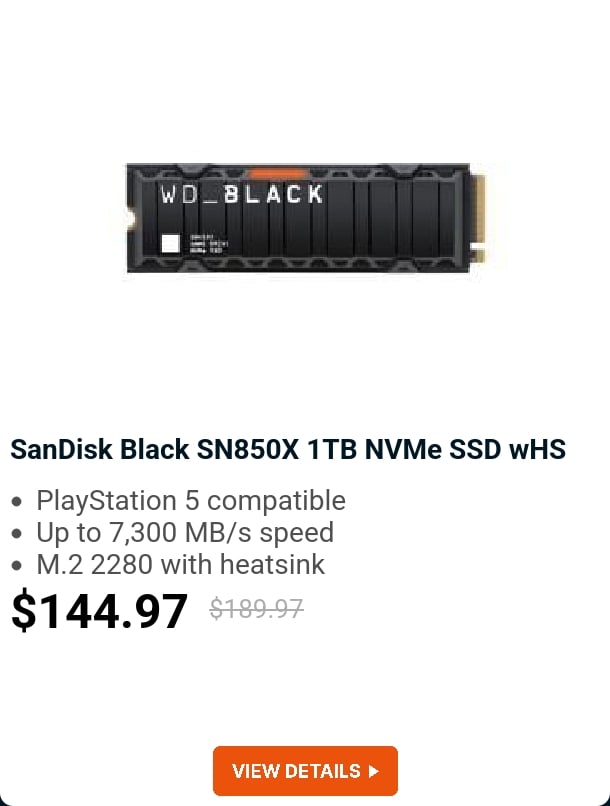
Task: Click the bullet beside PlayStation 5 compatible
Action: pyautogui.click(x=16, y=502)
